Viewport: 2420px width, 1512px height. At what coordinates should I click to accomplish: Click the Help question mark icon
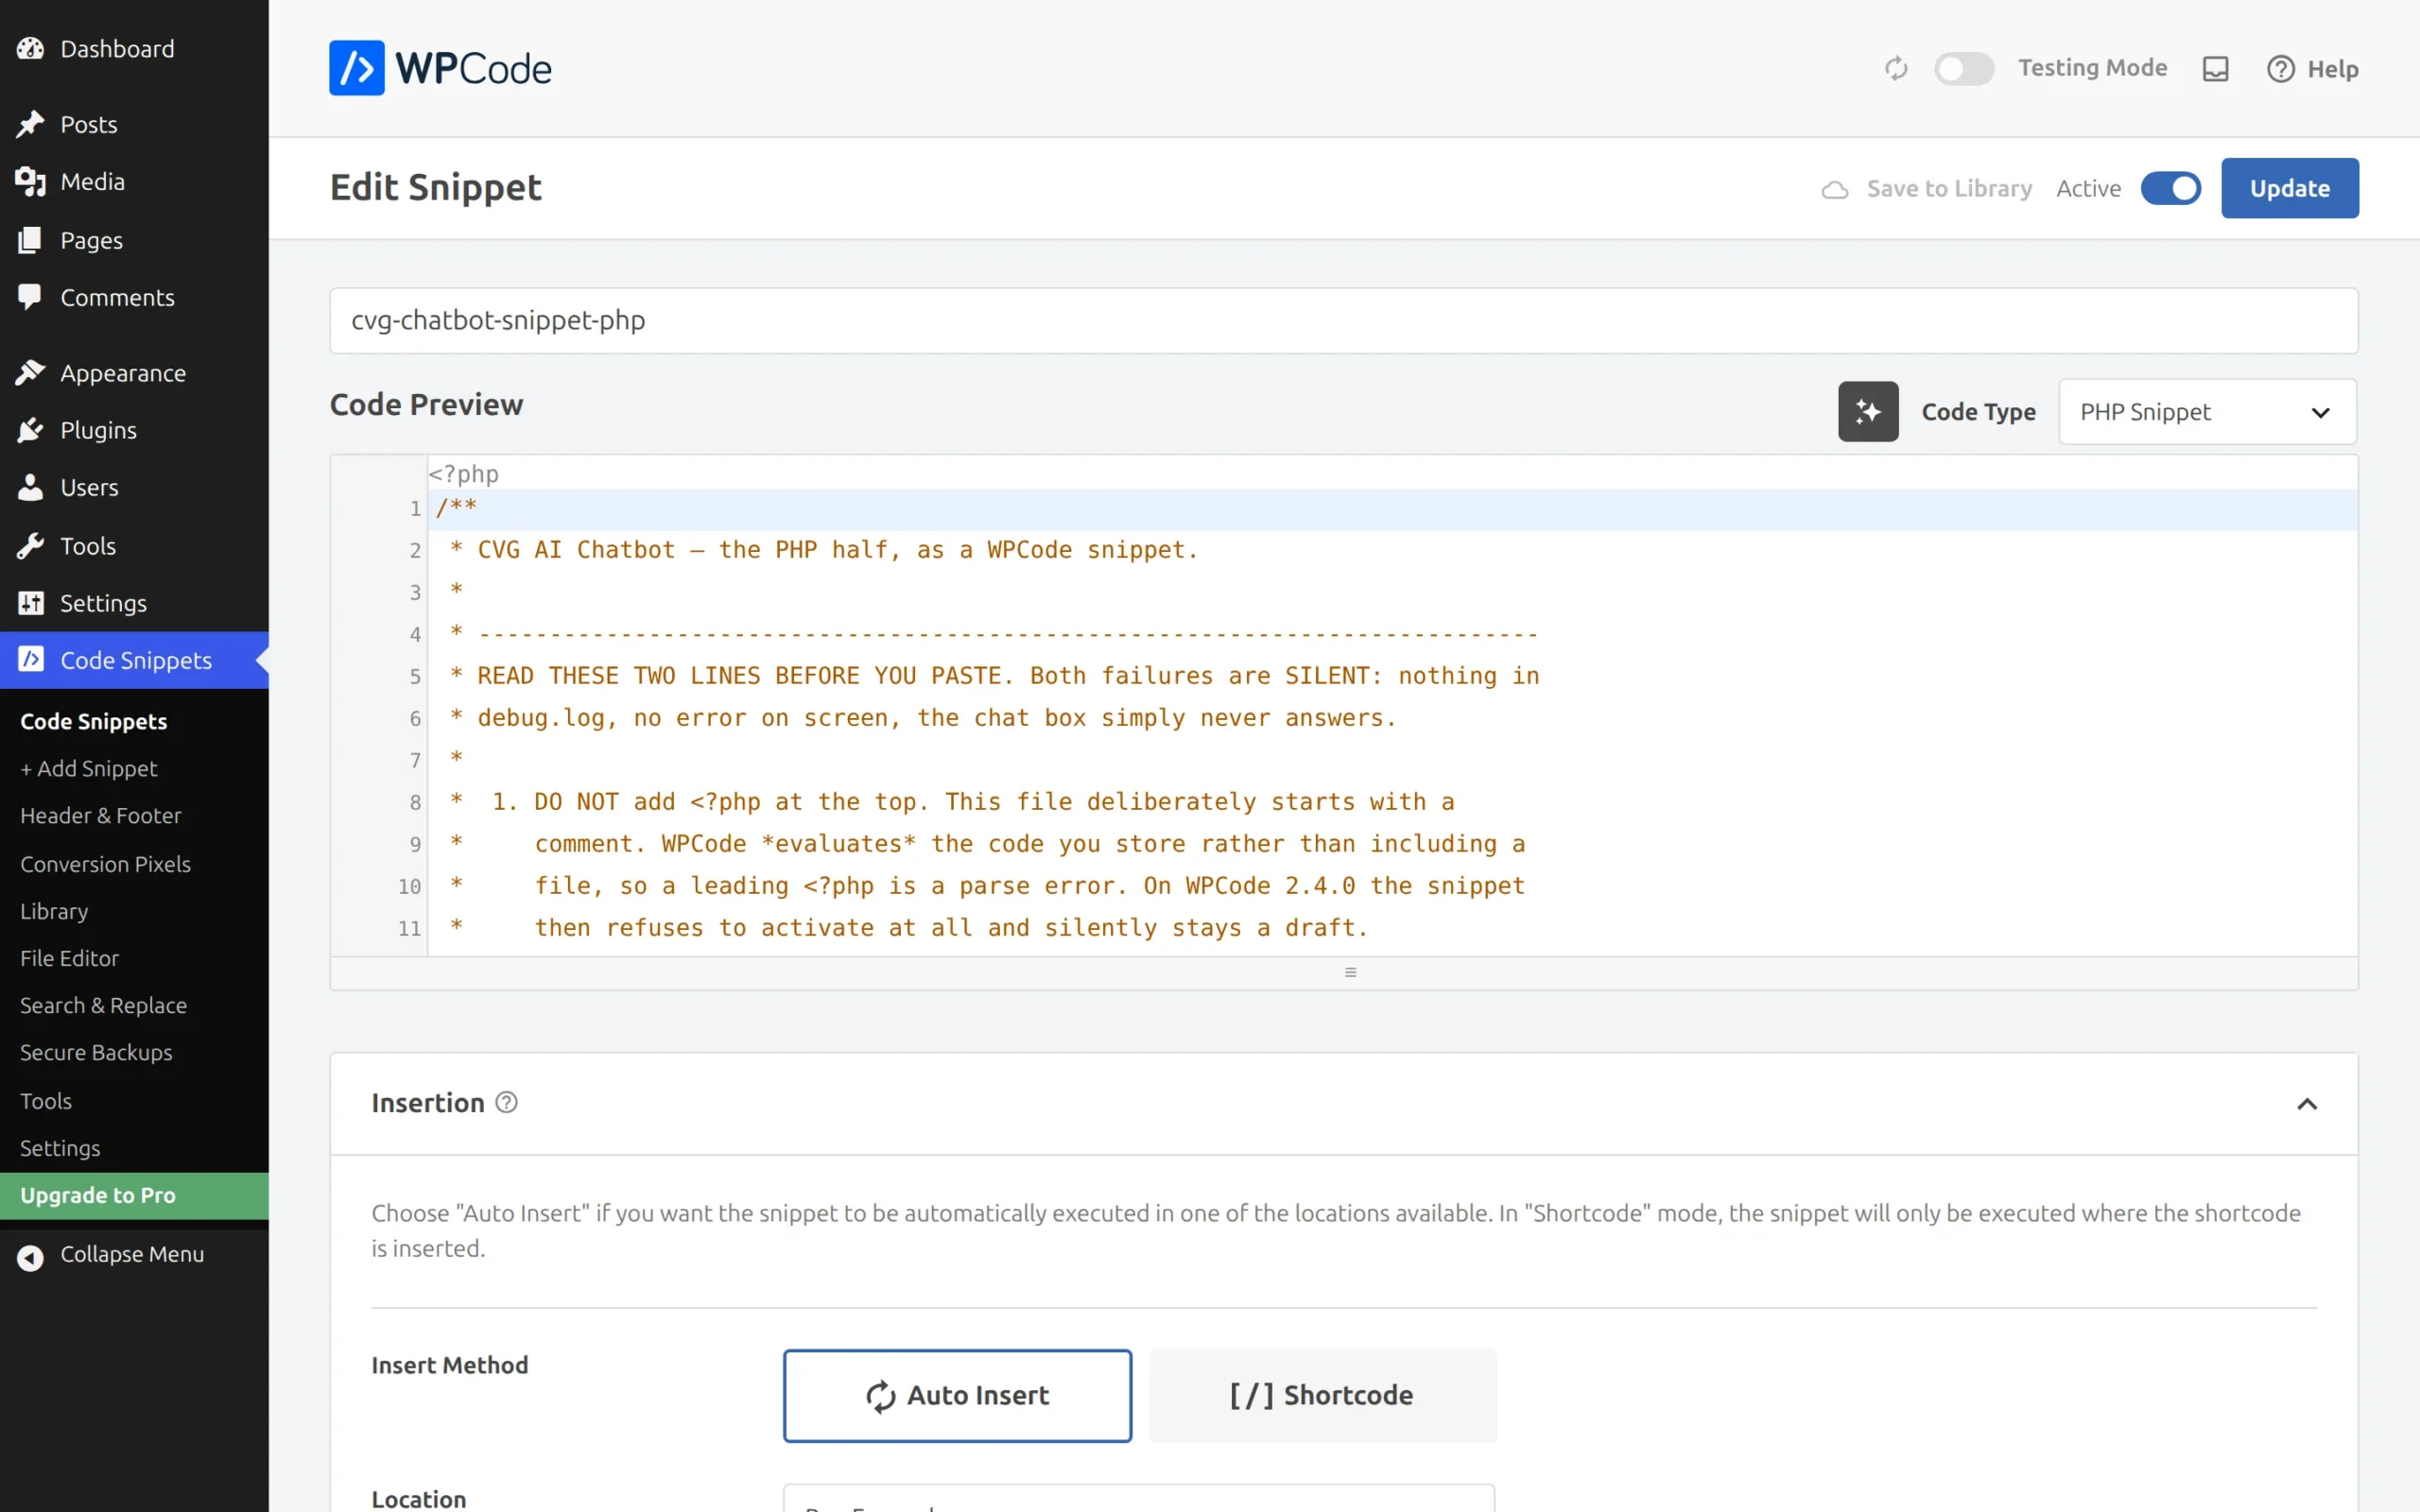pyautogui.click(x=2281, y=68)
